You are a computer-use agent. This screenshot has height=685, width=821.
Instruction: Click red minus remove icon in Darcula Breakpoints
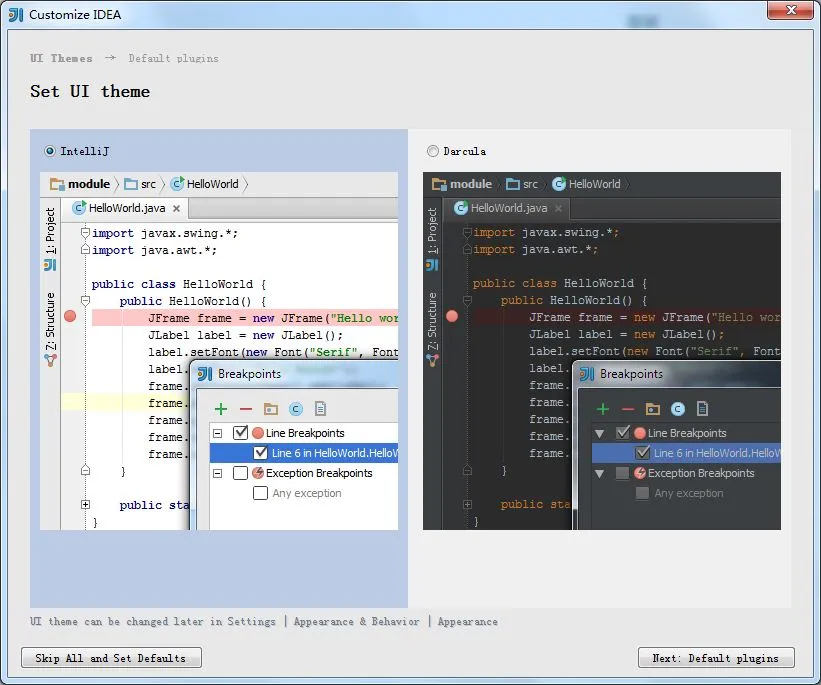pyautogui.click(x=628, y=409)
